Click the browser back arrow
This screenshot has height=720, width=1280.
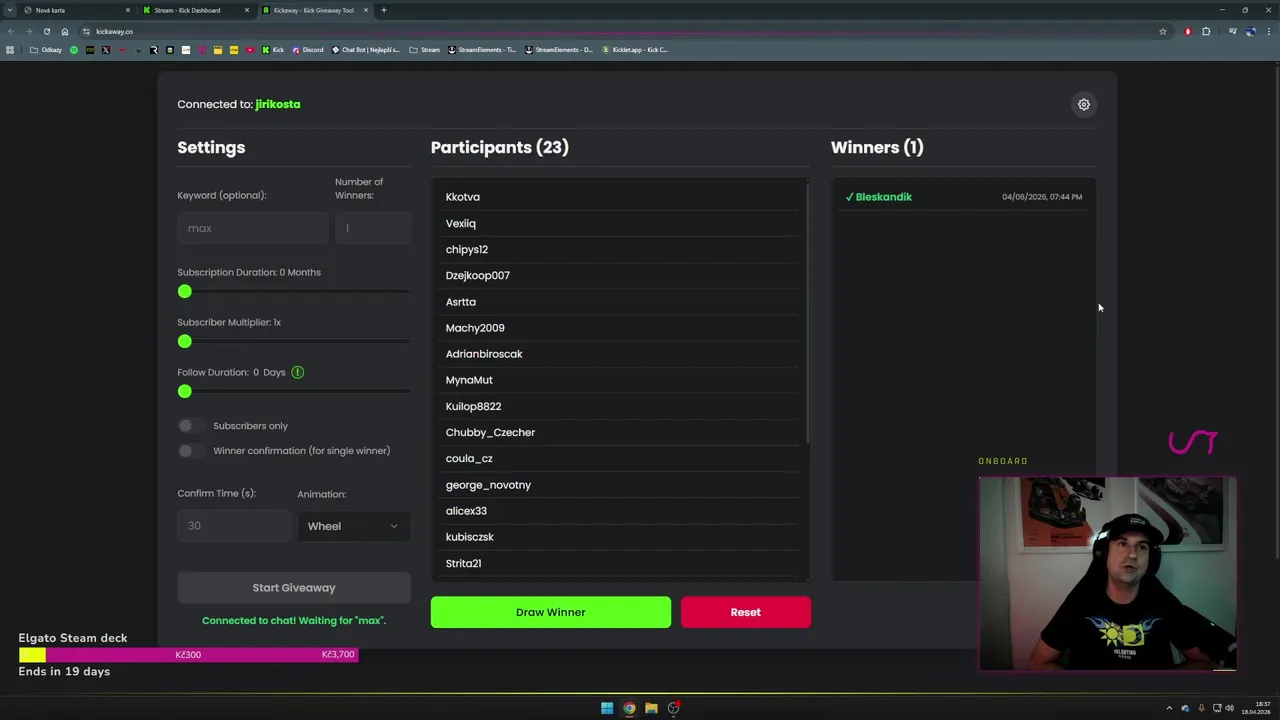point(11,31)
